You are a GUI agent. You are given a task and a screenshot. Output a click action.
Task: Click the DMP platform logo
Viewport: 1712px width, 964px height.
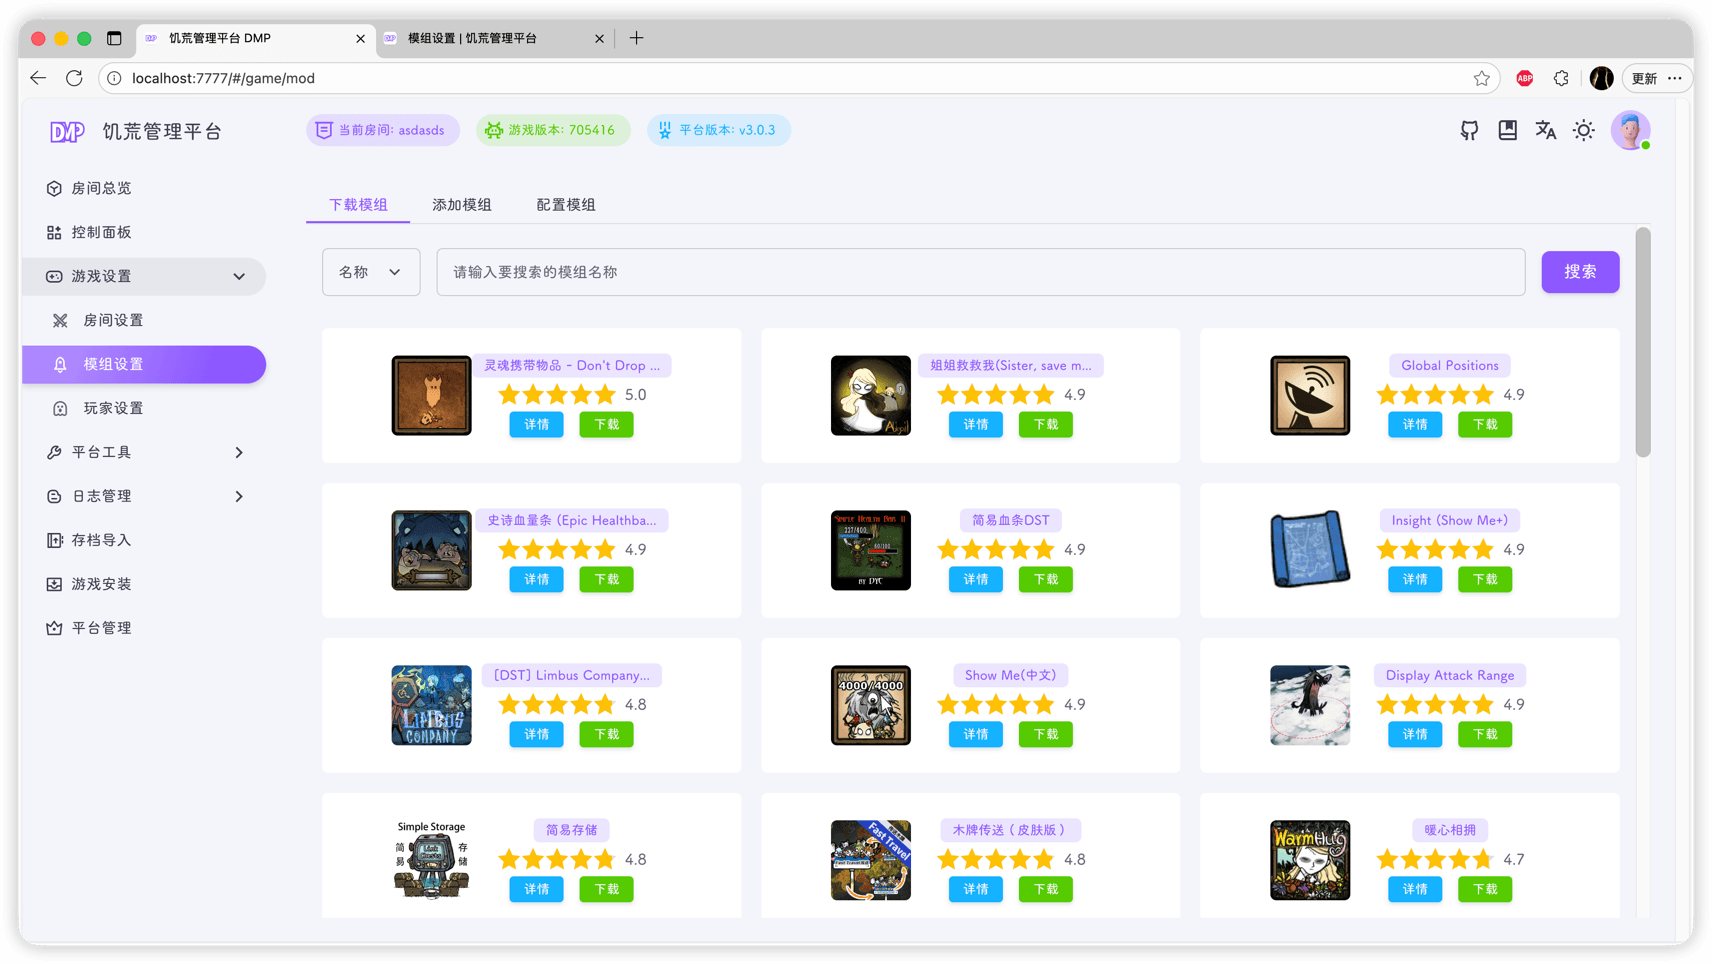[x=67, y=130]
